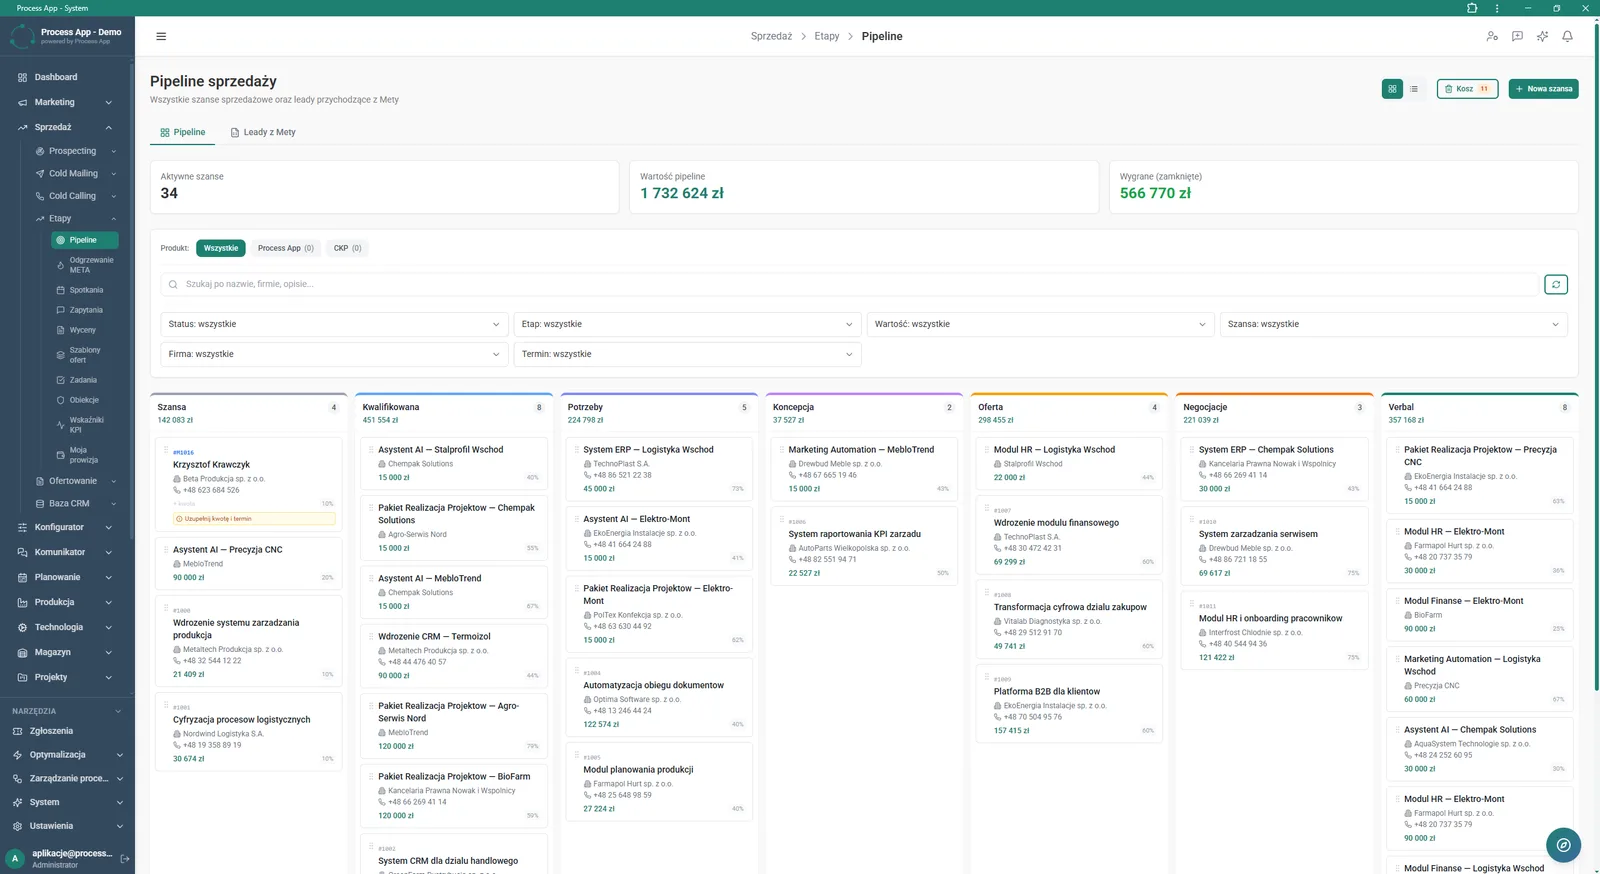This screenshot has width=1600, height=874.
Task: Open the user status icon in header
Action: 1492,36
